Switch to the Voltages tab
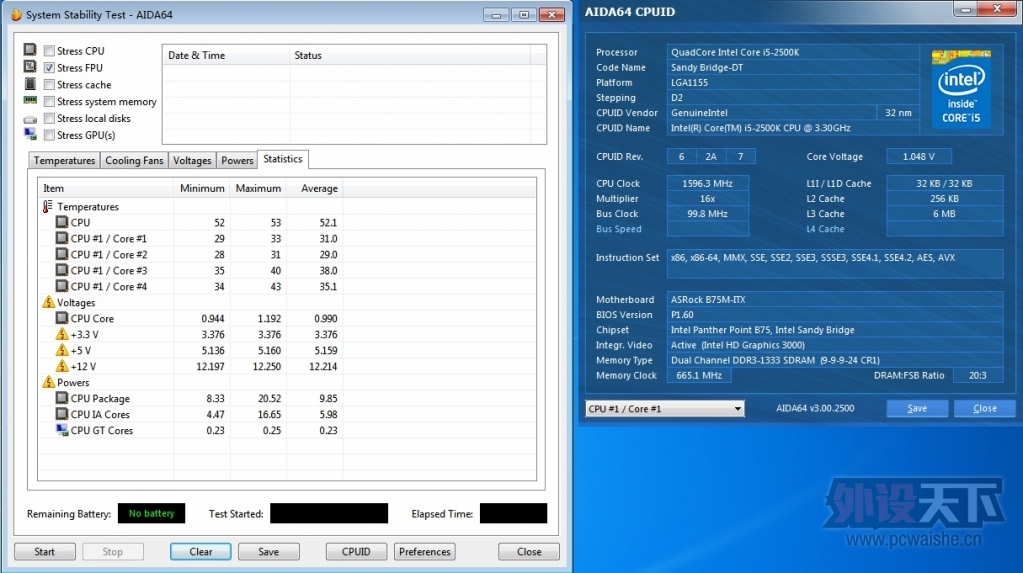Viewport: 1023px width, 573px height. click(192, 161)
